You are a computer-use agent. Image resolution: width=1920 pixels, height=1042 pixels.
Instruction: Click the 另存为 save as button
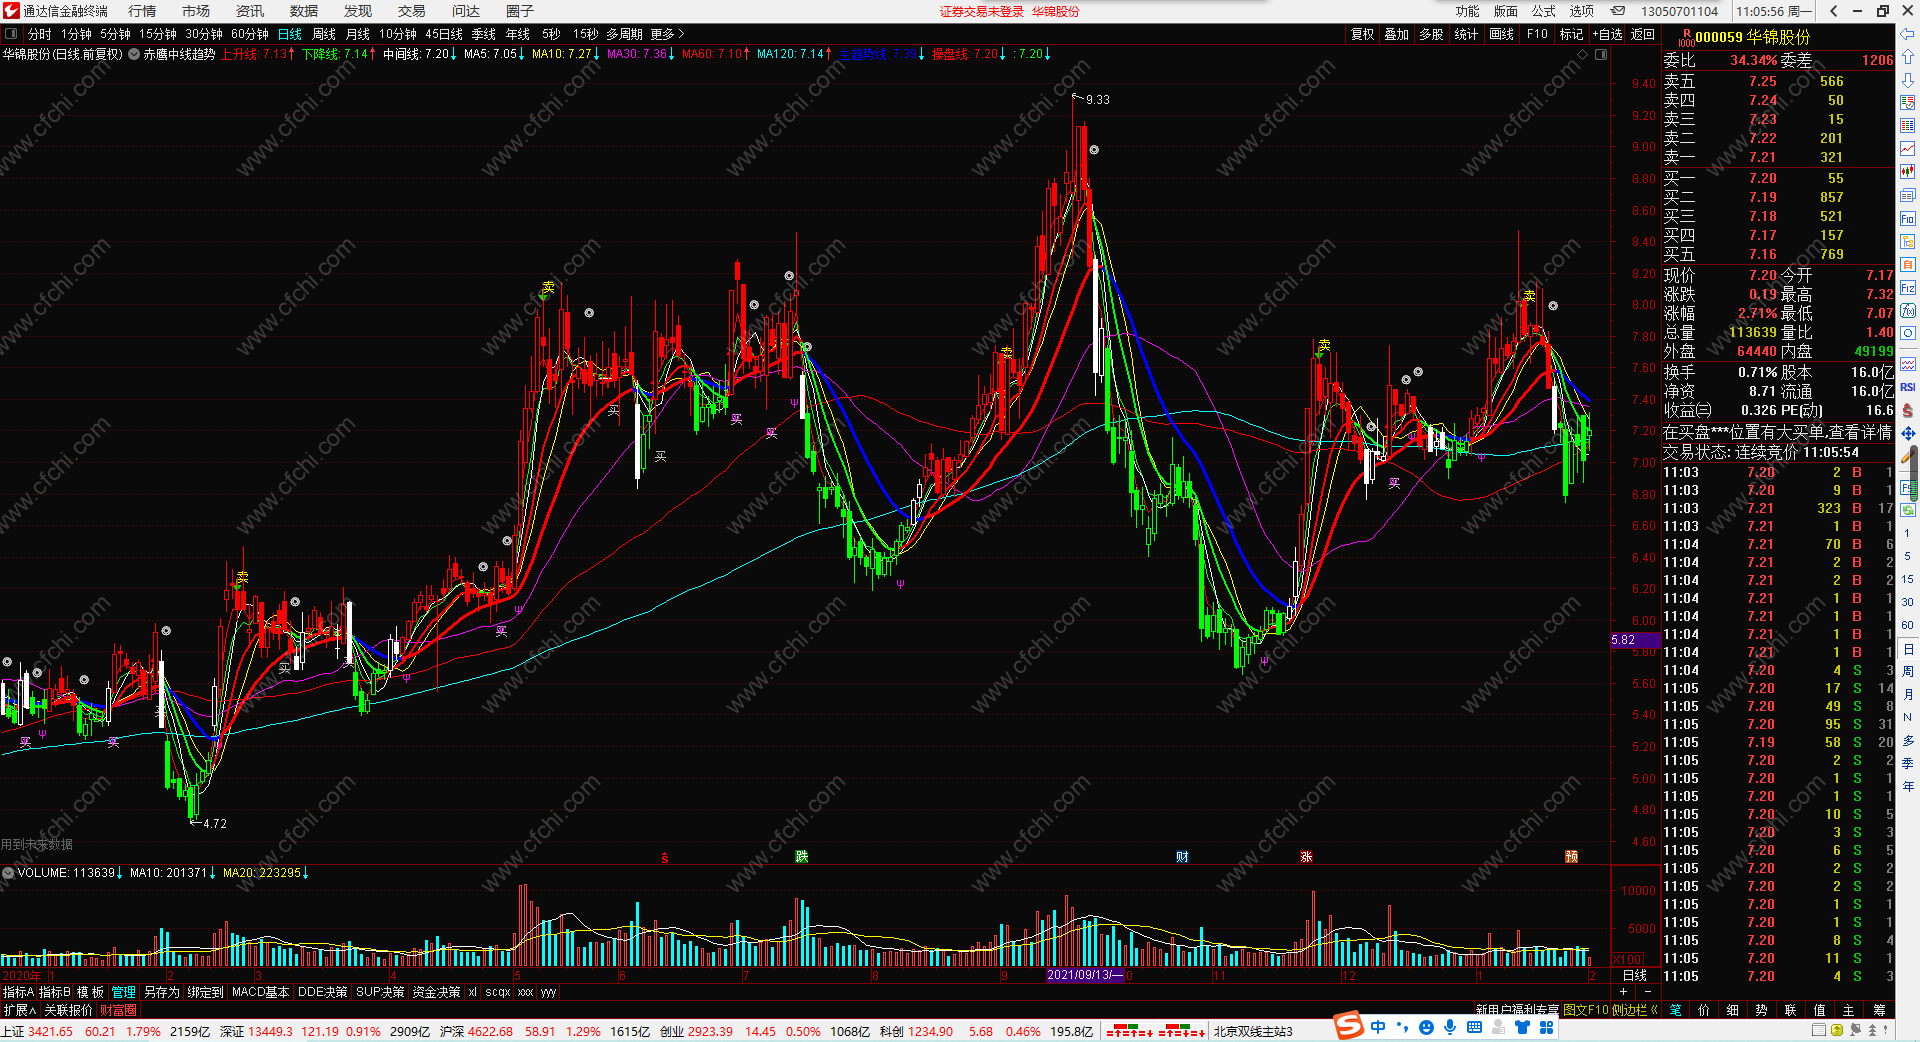[x=162, y=992]
